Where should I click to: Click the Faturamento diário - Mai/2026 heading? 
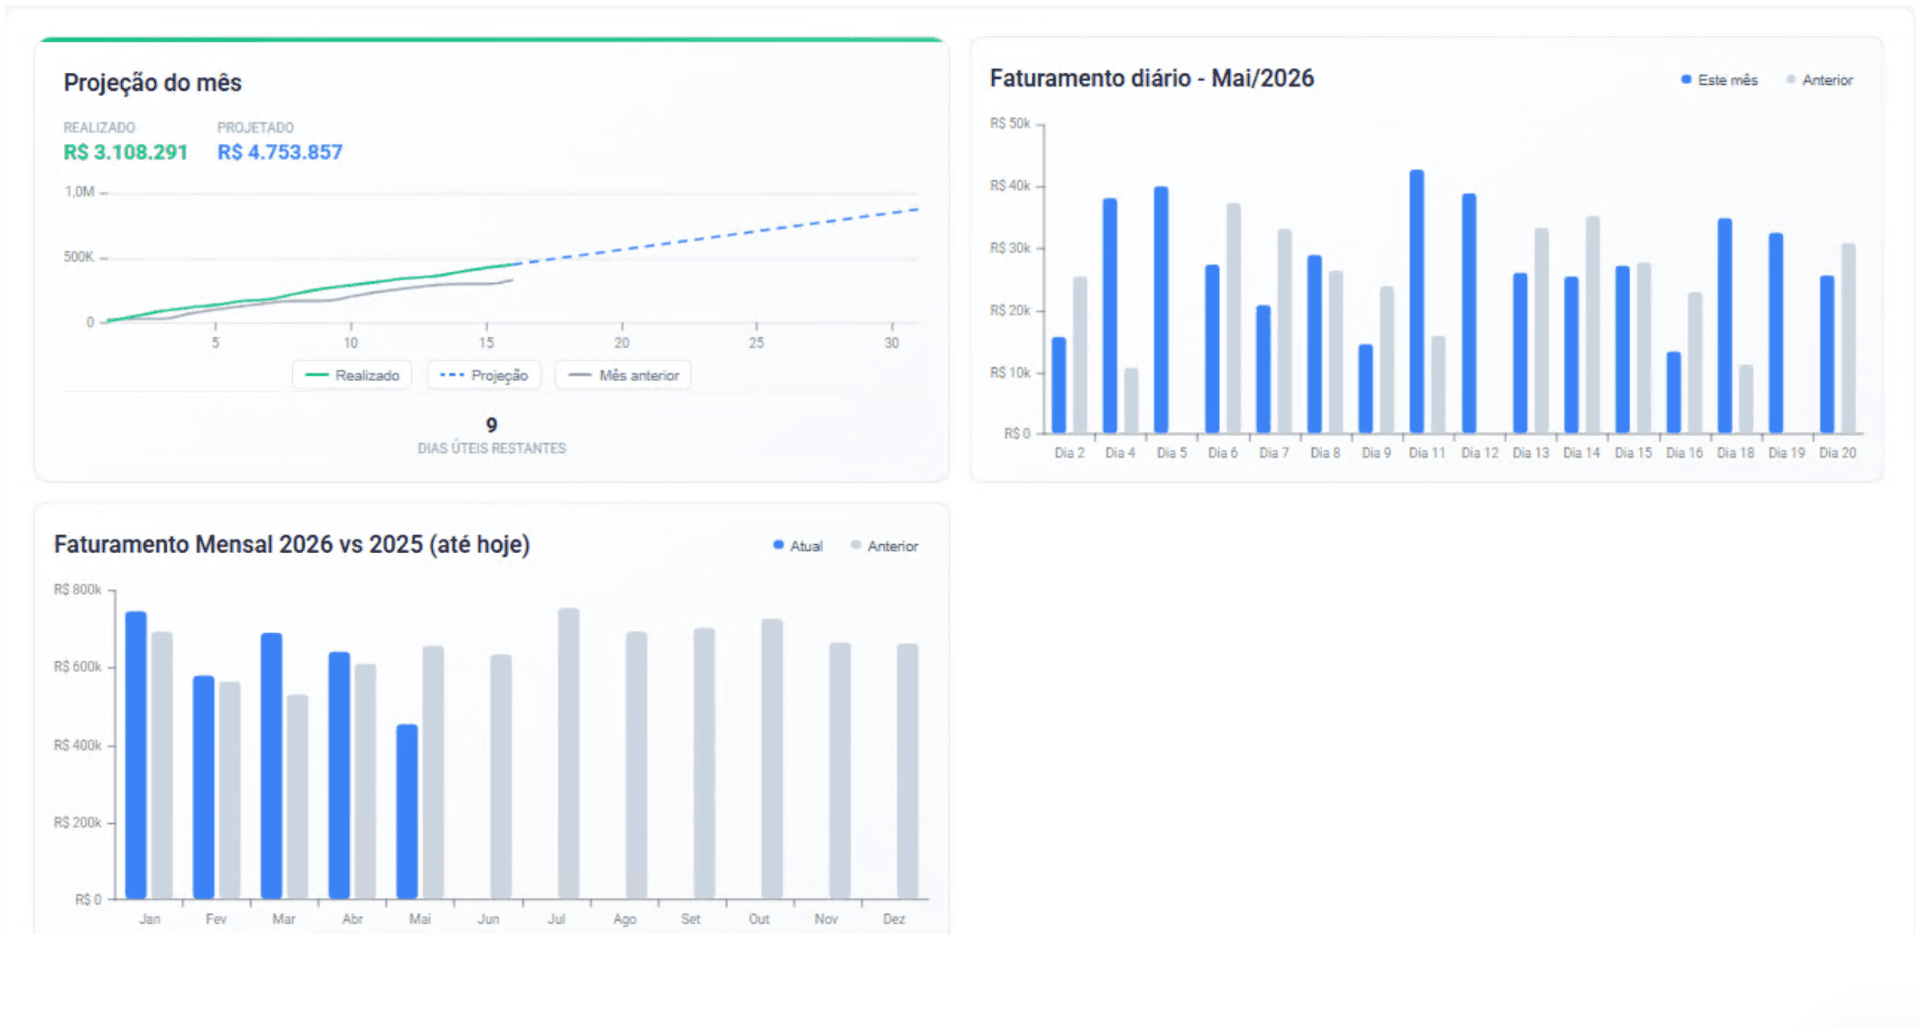pos(1152,78)
